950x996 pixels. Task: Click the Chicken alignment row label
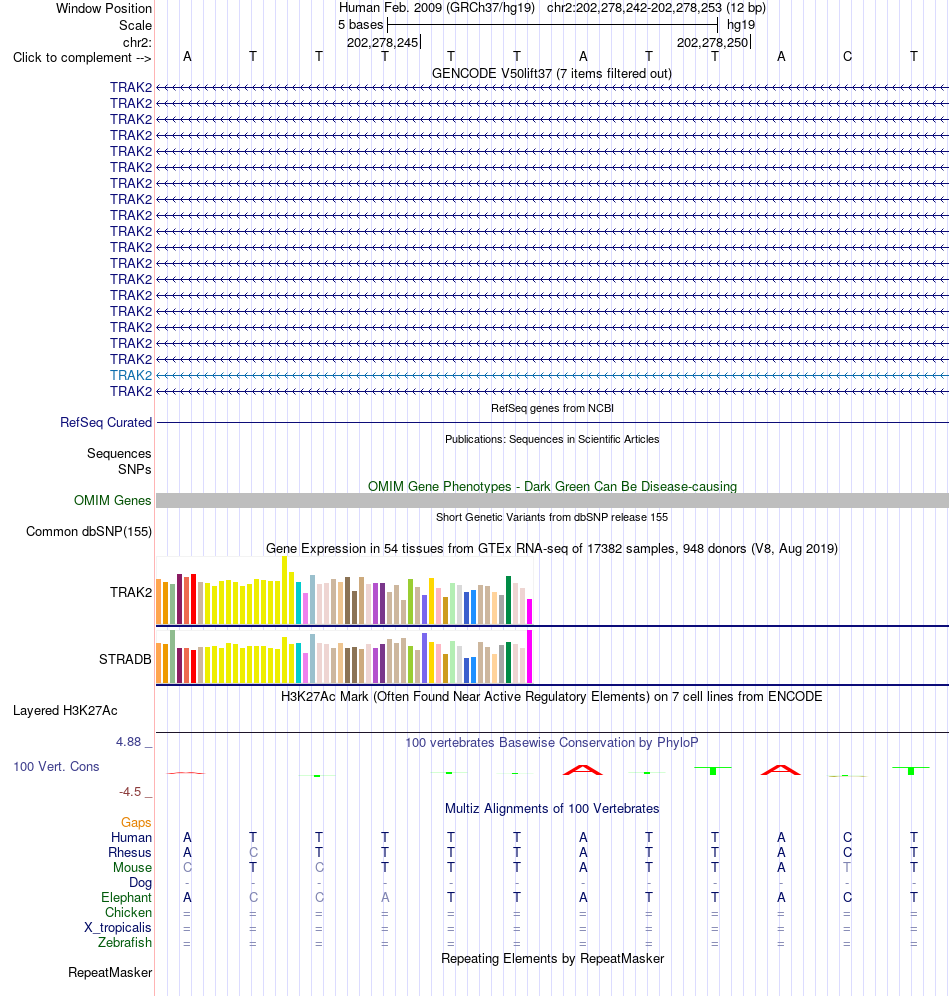tap(128, 913)
